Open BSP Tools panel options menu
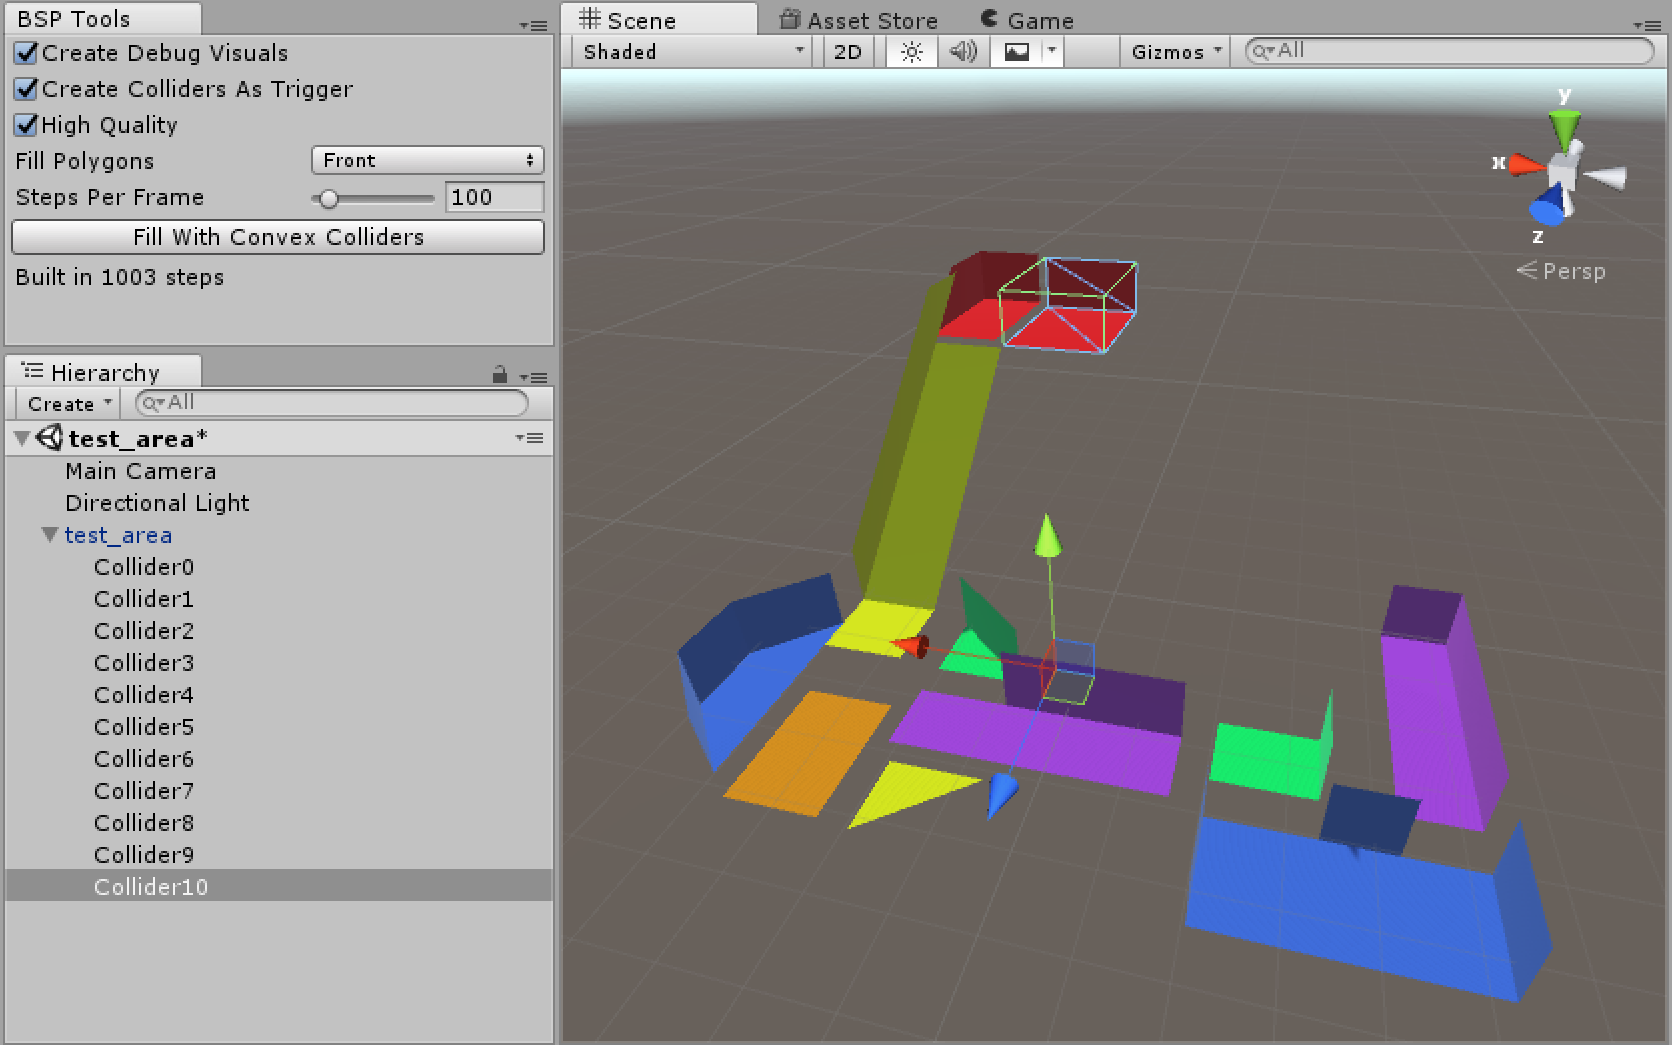This screenshot has height=1045, width=1672. coord(534,25)
